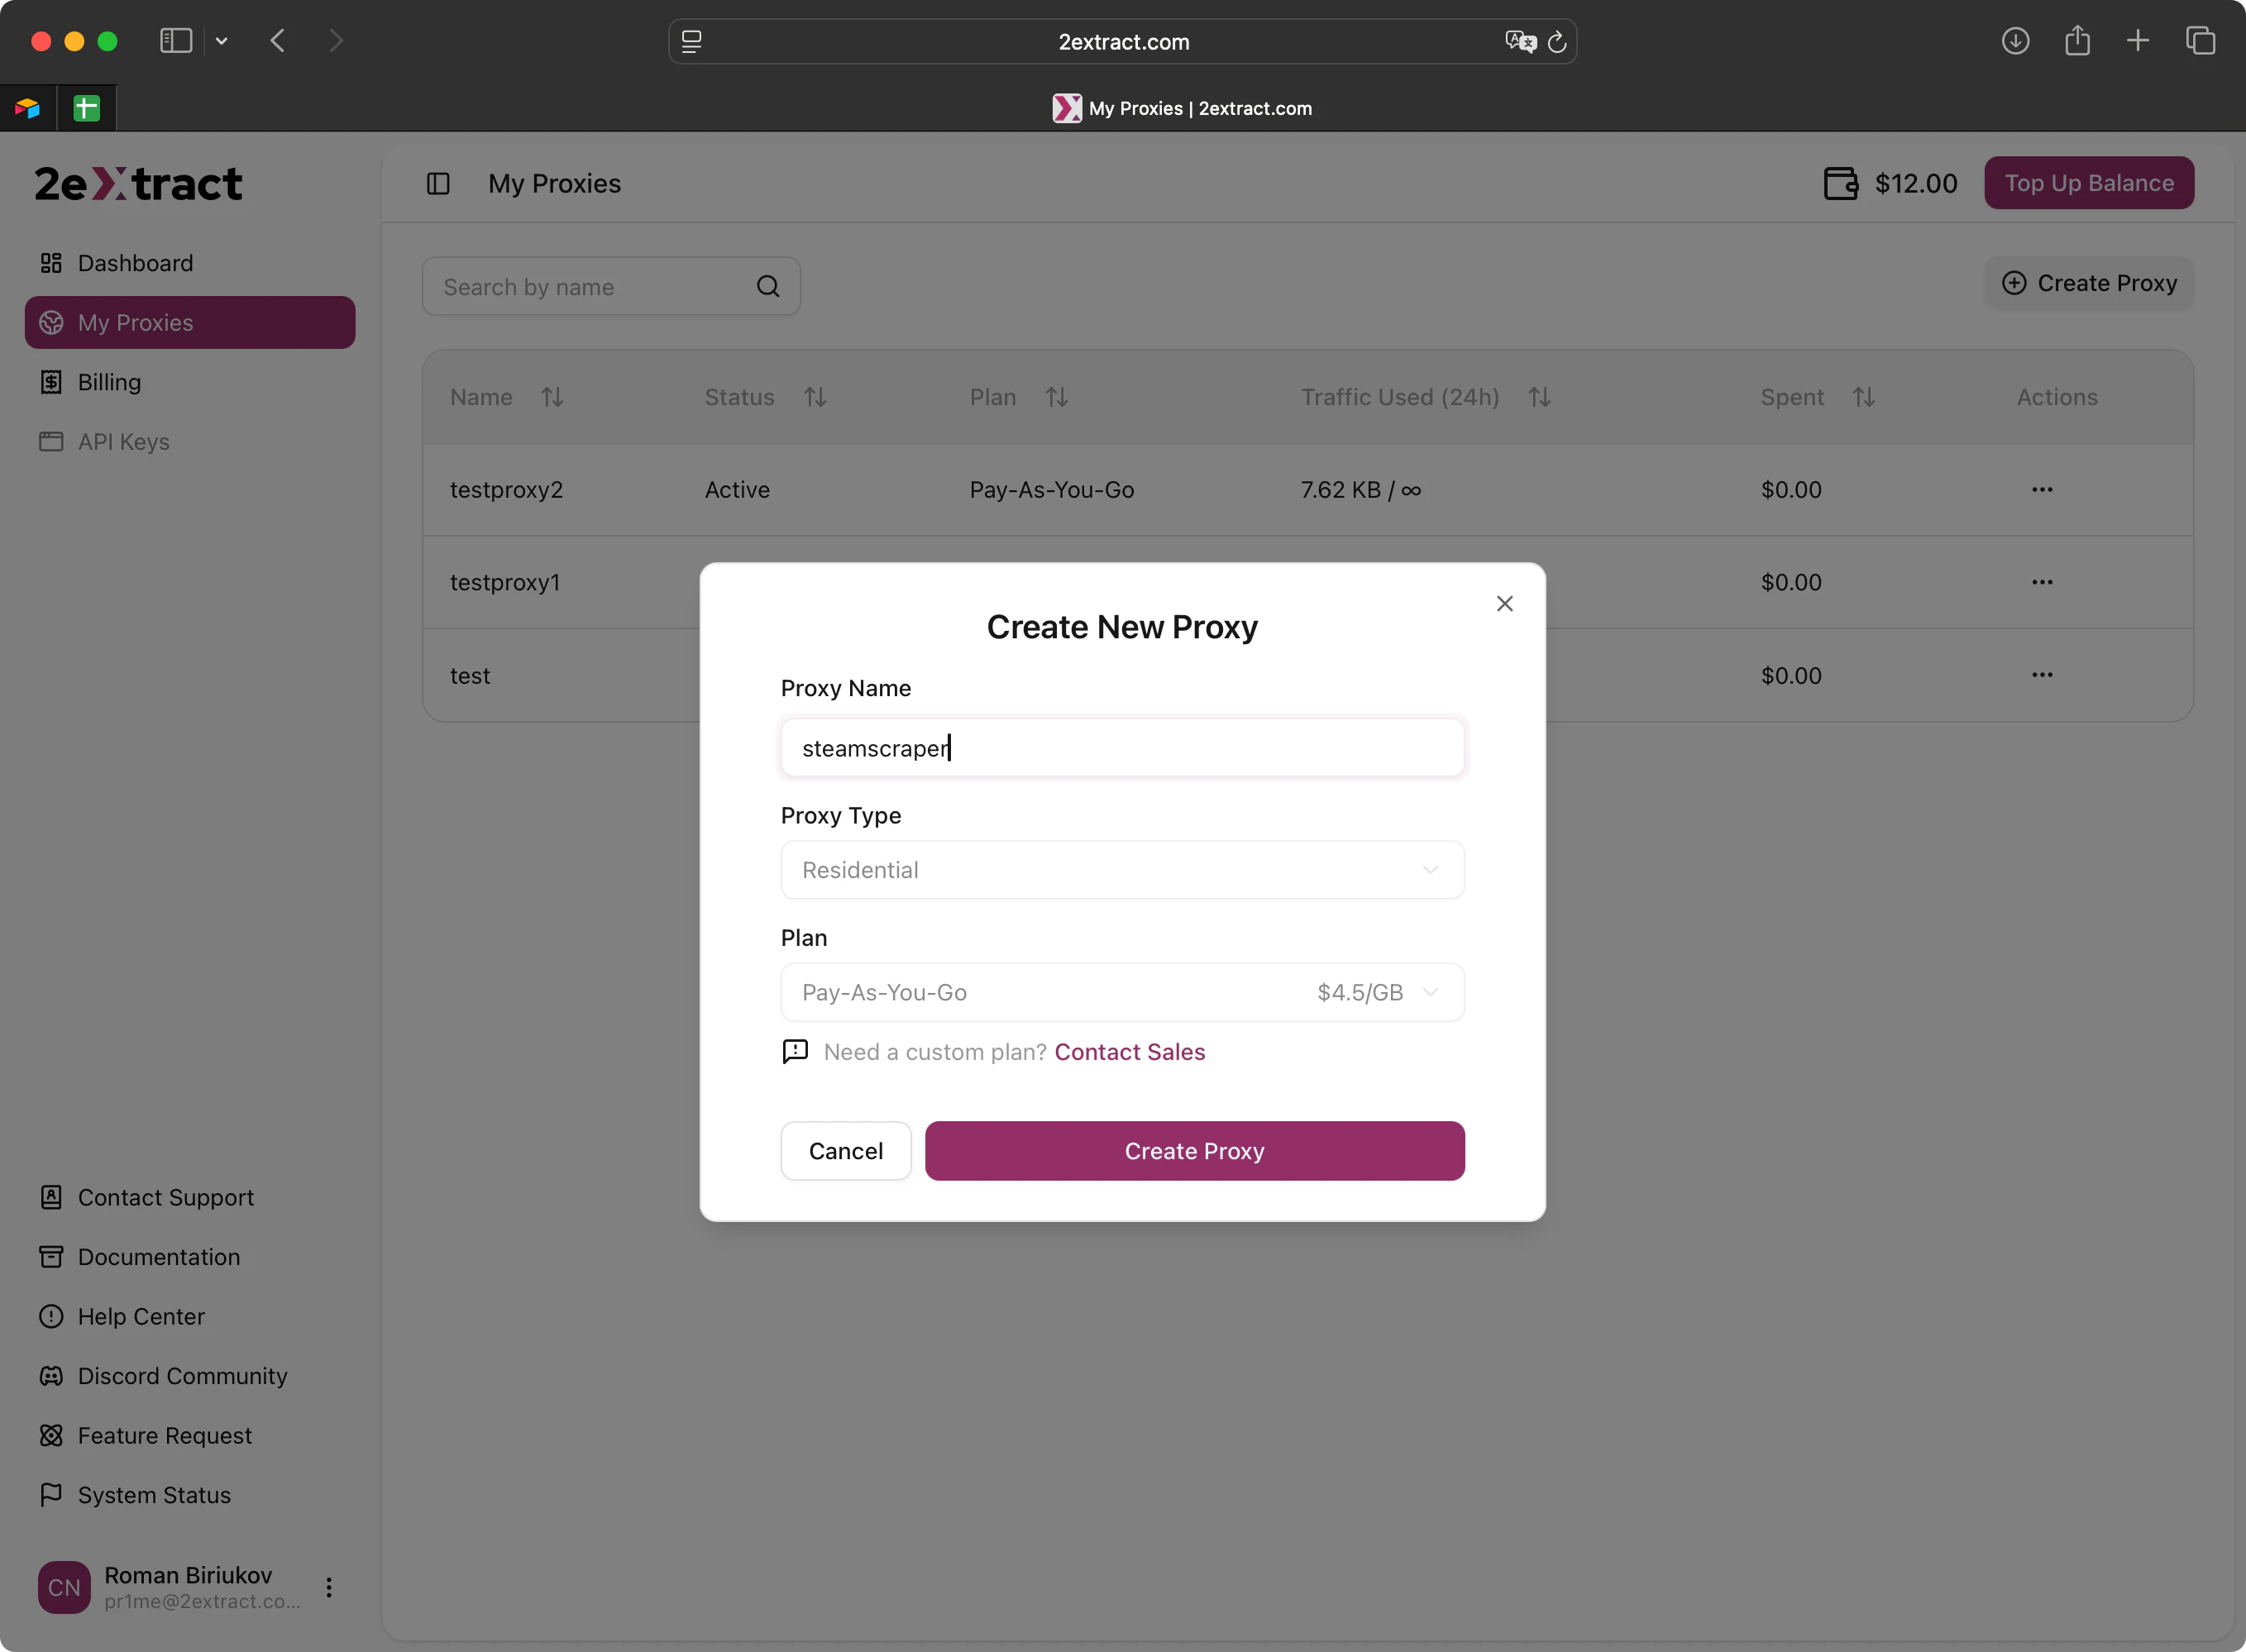
Task: Sort the table by Name column
Action: [x=552, y=397]
